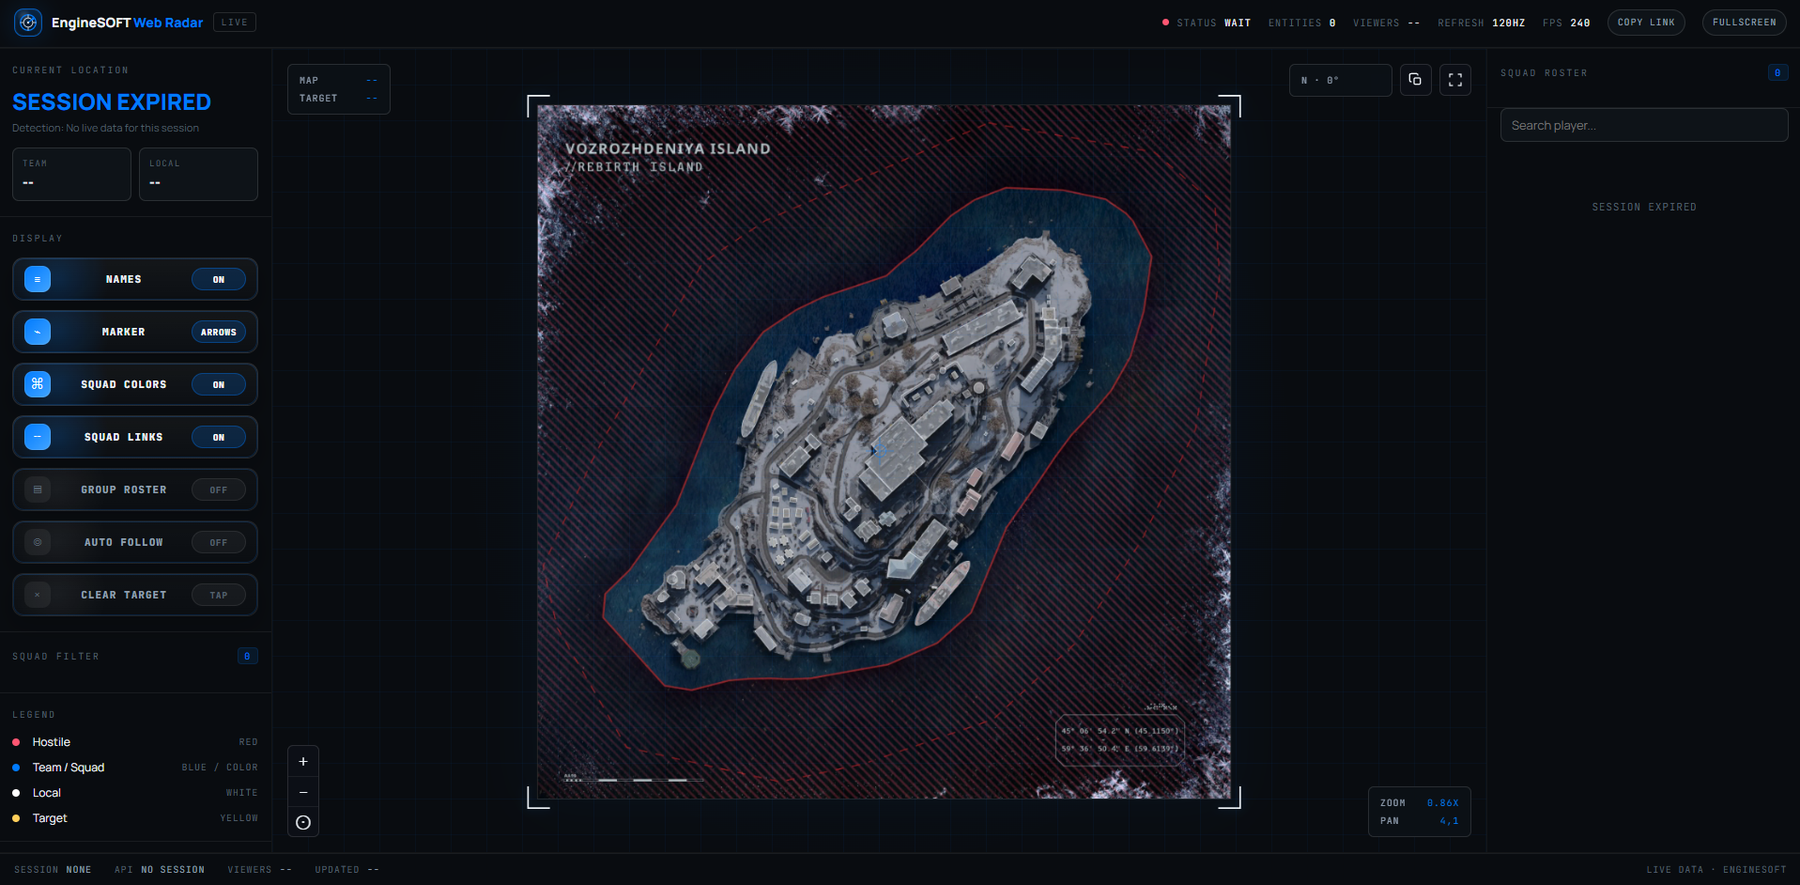Click the 'No live data for this session' text
Screen dimensions: 1800x885
132,128
